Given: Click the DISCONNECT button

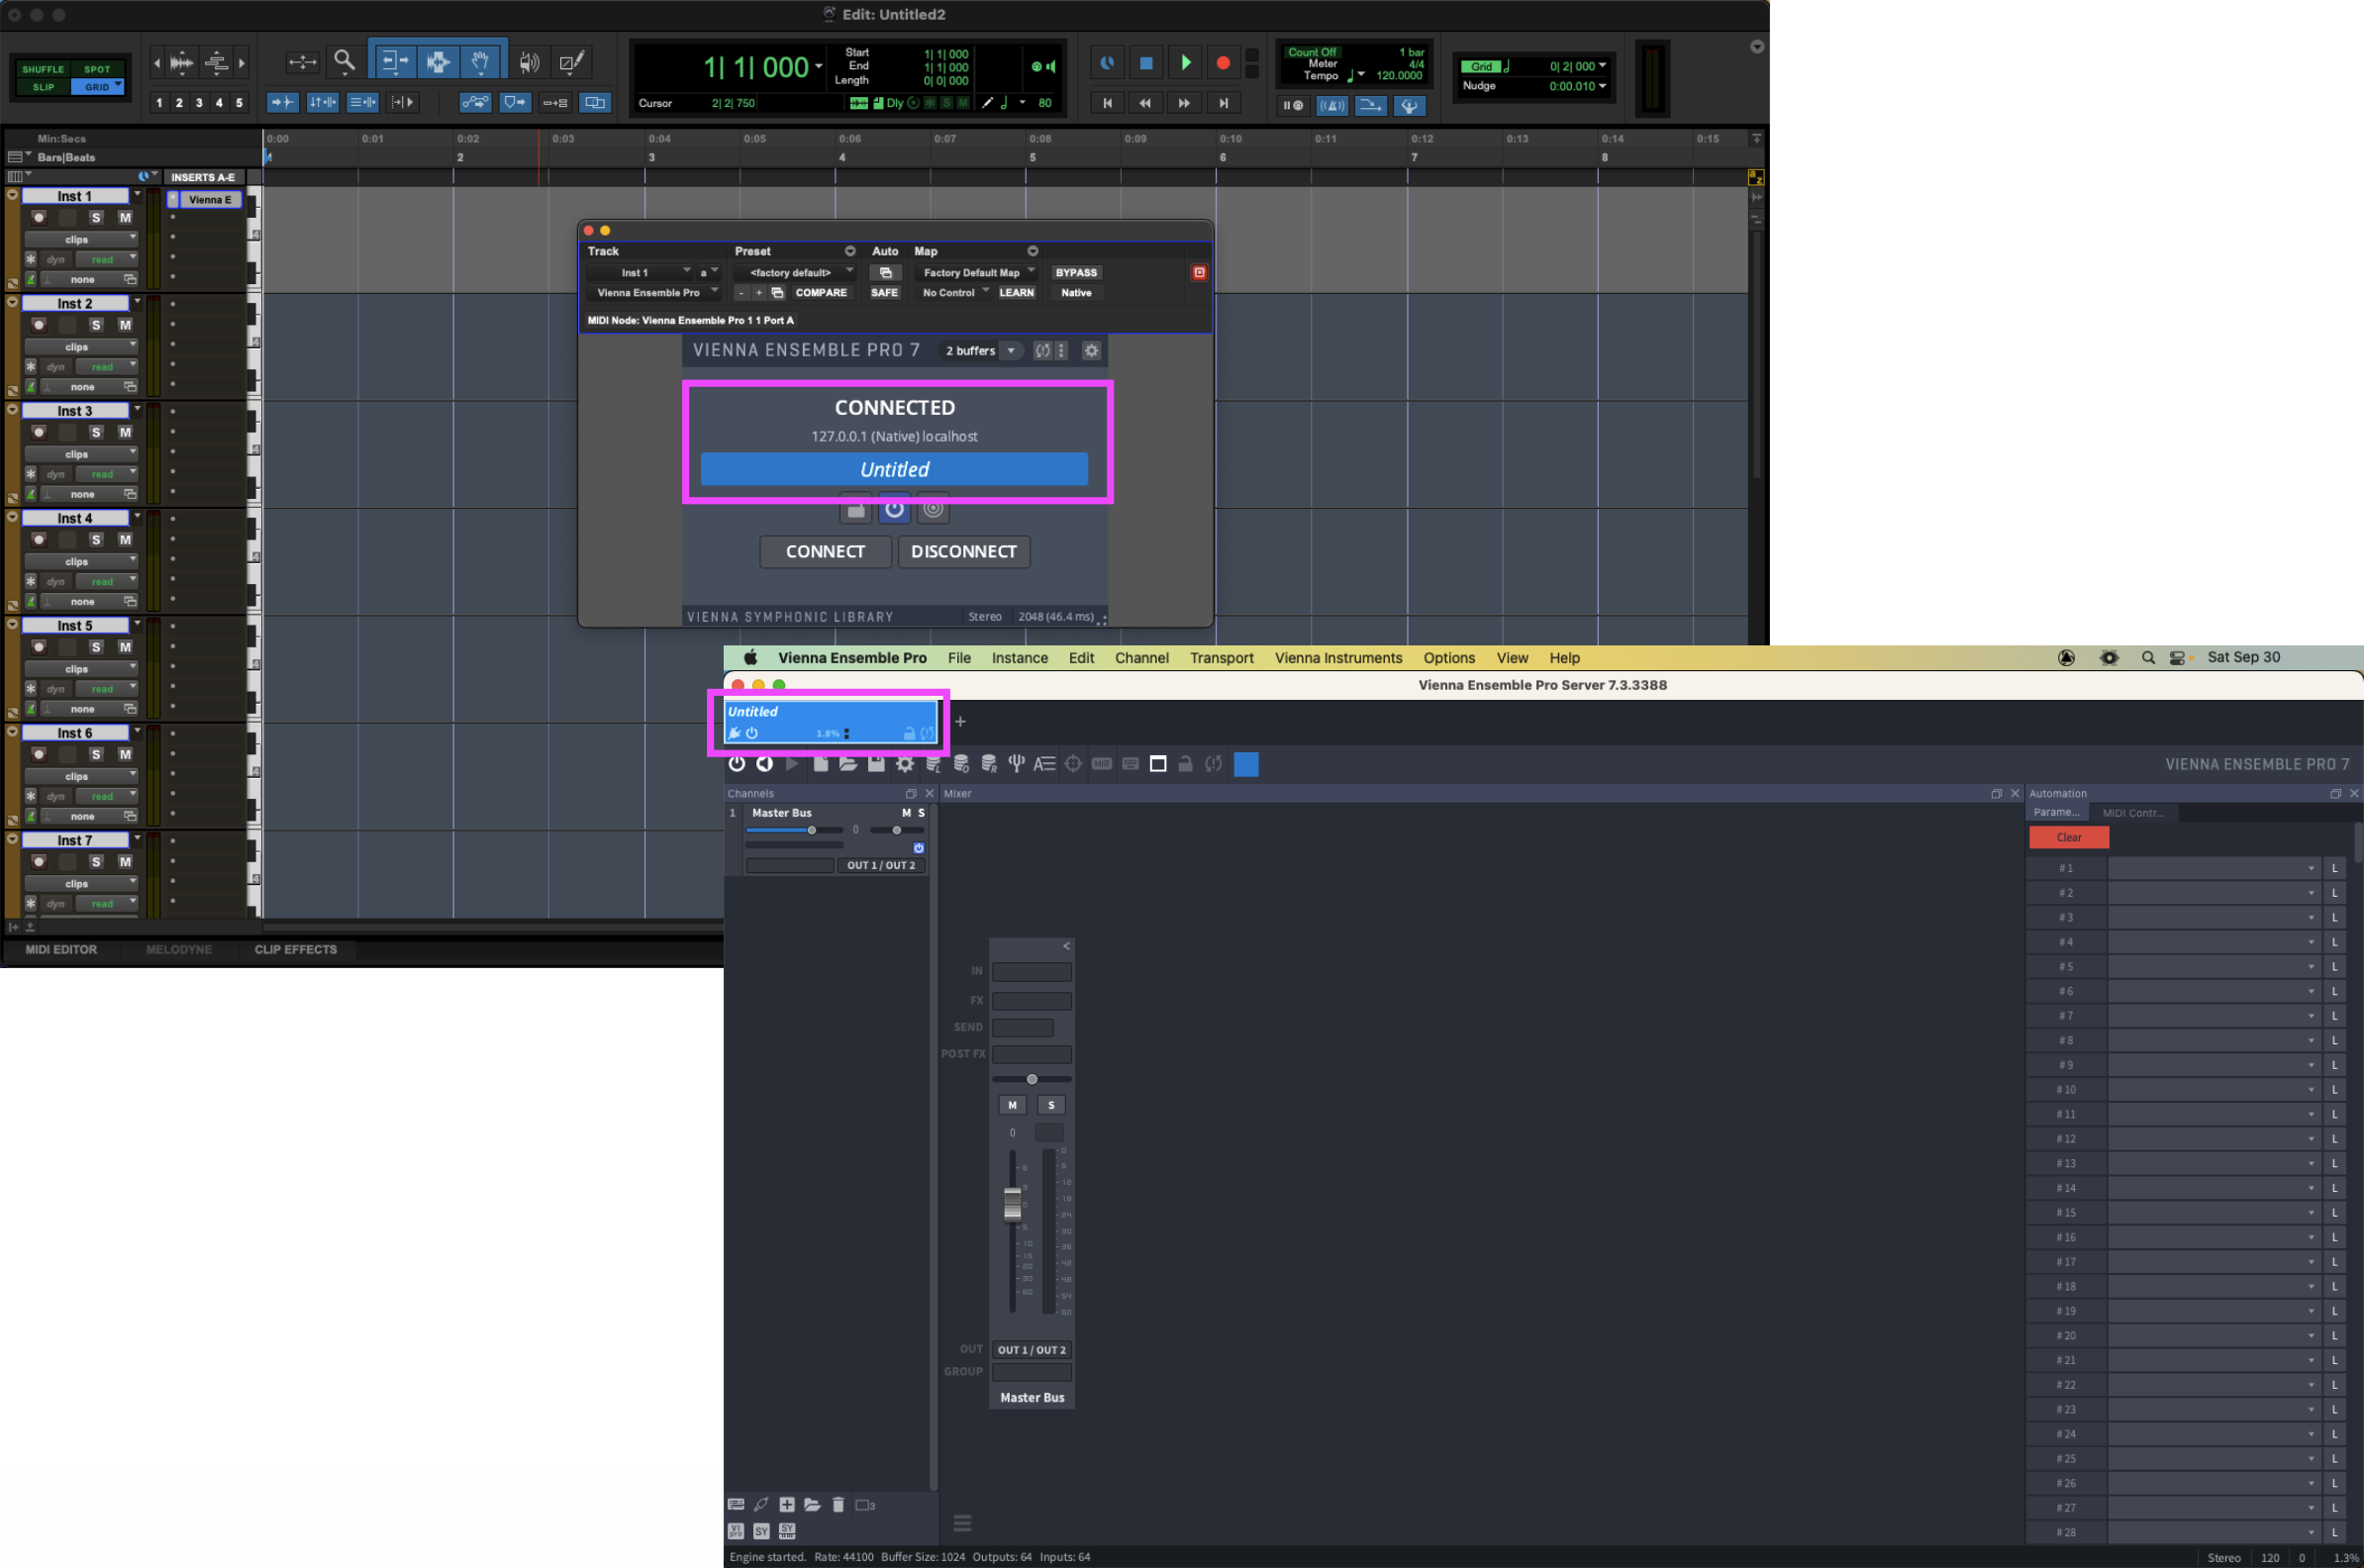Looking at the screenshot, I should point(964,552).
